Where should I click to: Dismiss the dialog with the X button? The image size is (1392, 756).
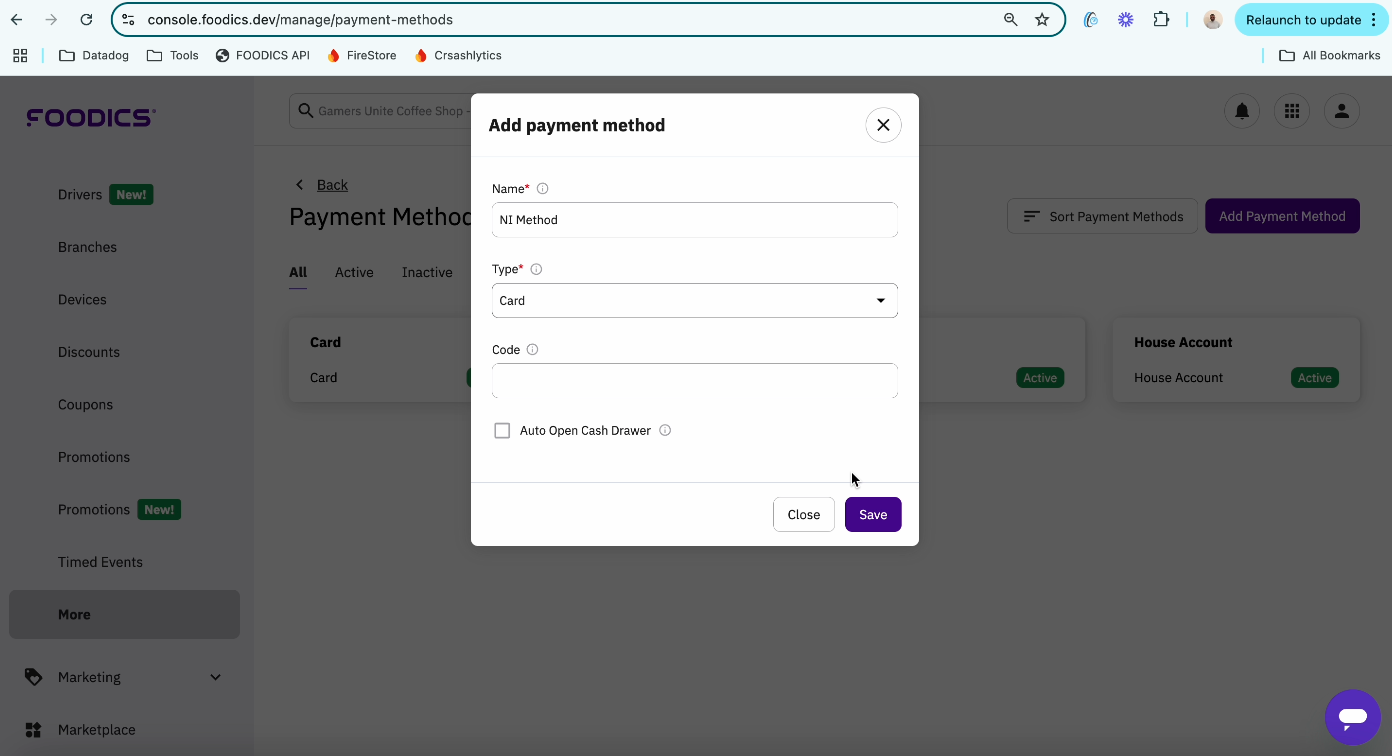coord(883,125)
